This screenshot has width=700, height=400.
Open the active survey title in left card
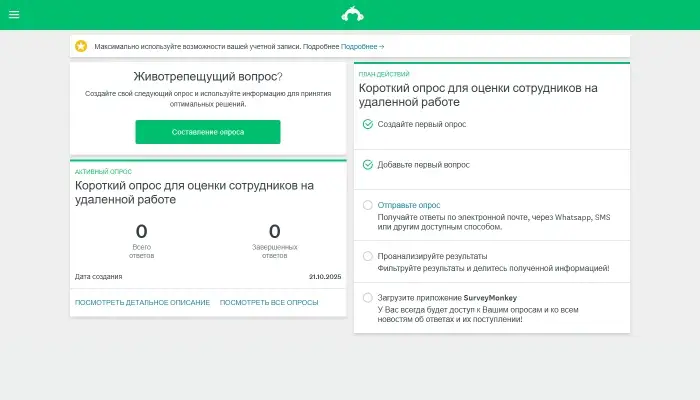click(x=194, y=192)
